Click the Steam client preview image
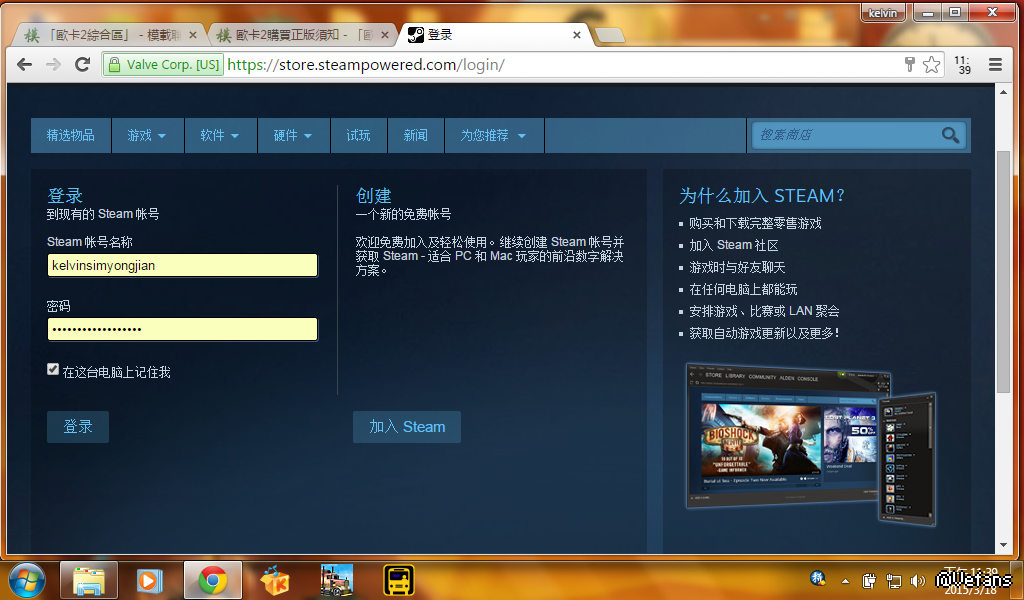 [811, 444]
